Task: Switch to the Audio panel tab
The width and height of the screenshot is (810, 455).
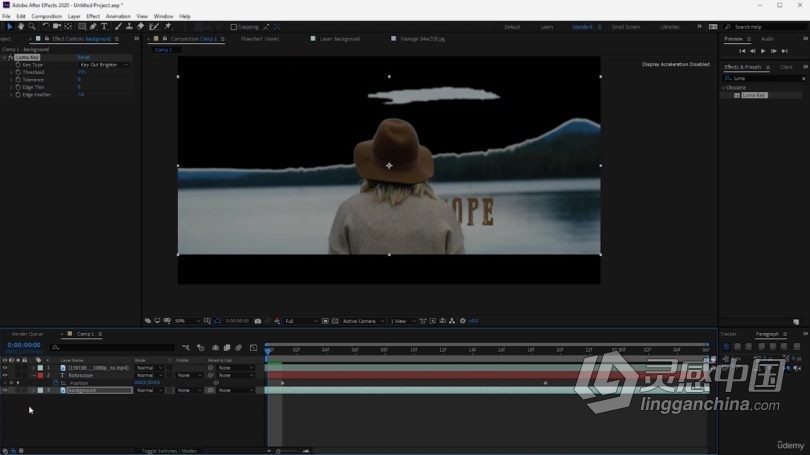Action: (x=768, y=39)
